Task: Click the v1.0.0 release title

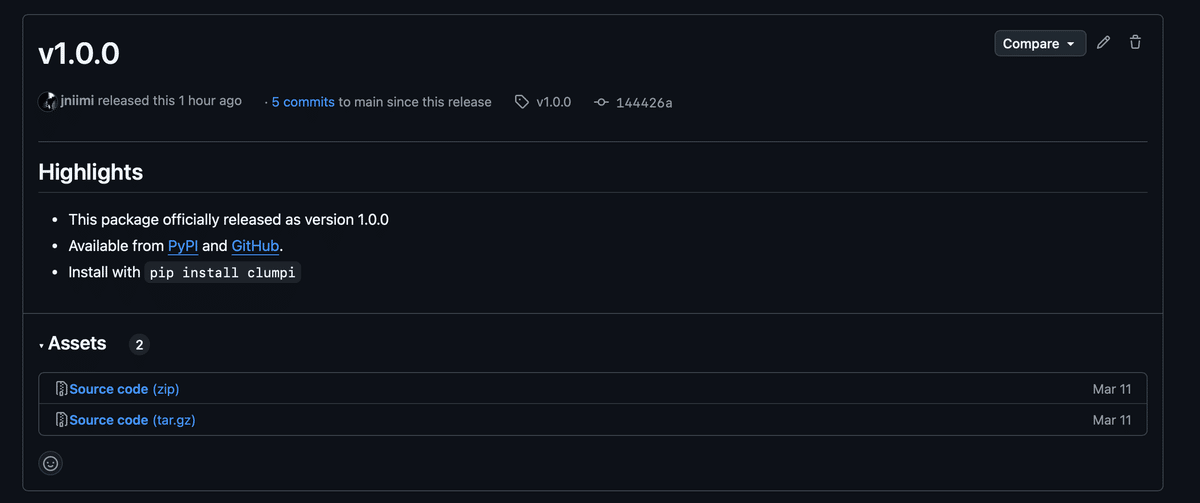Action: 79,53
